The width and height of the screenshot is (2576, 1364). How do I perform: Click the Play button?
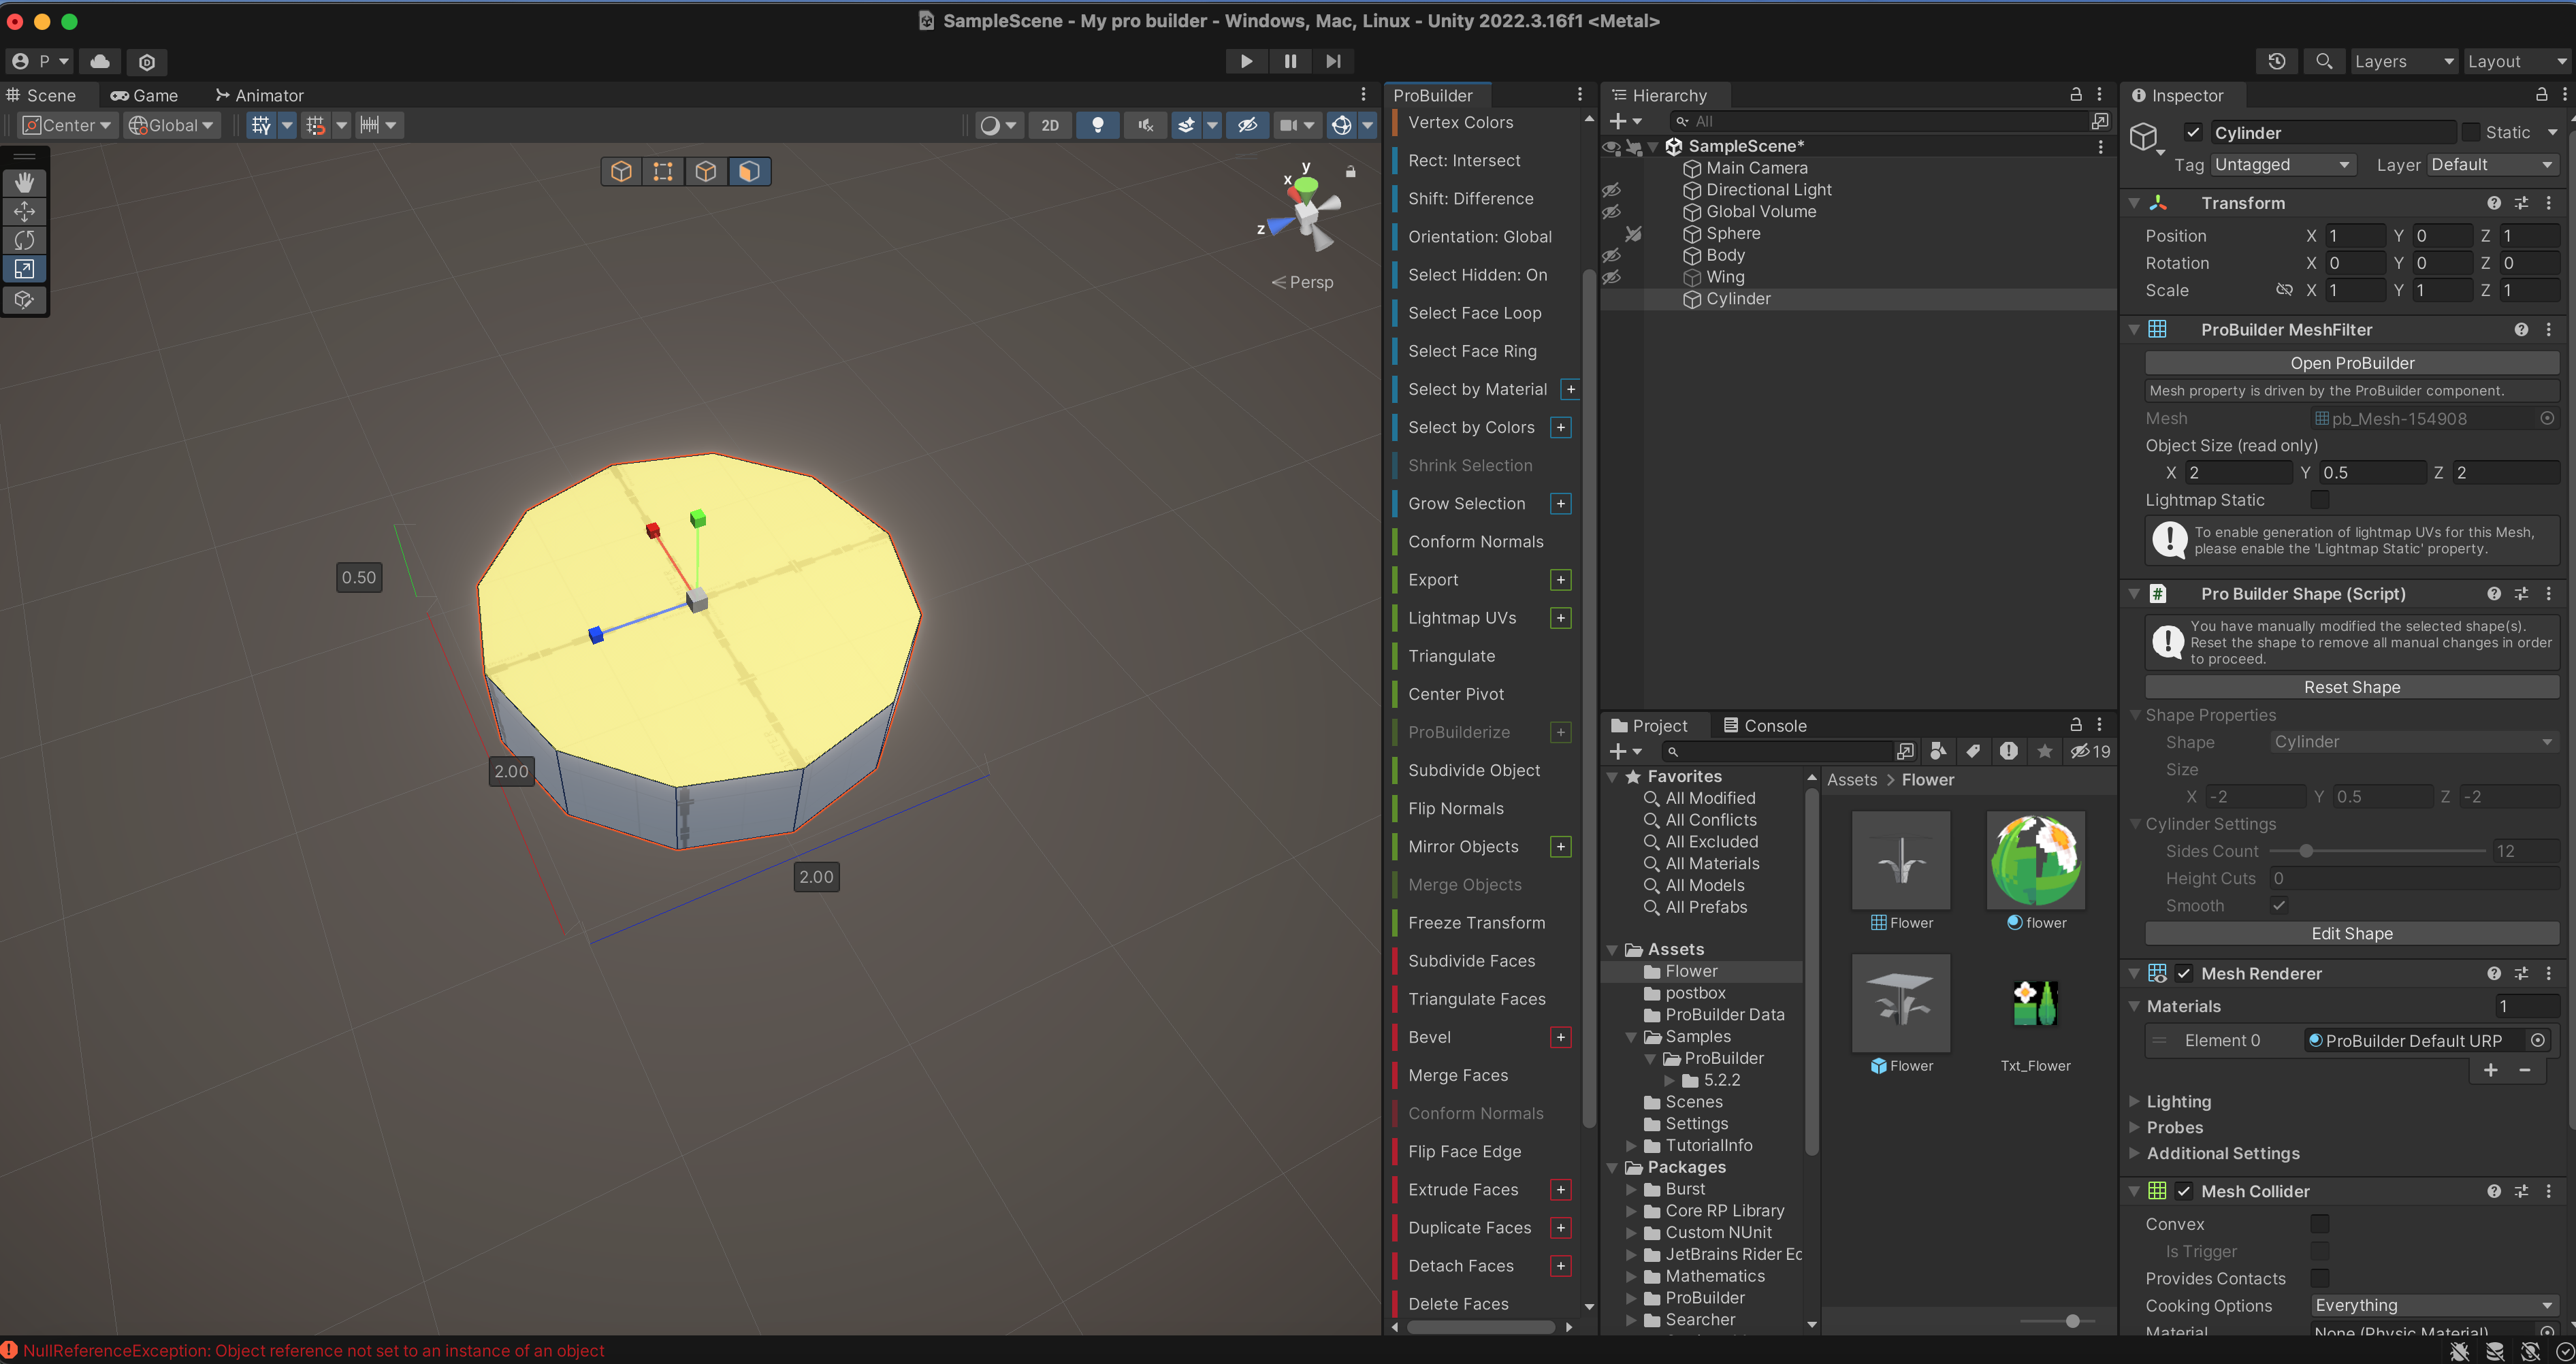pyautogui.click(x=1245, y=61)
